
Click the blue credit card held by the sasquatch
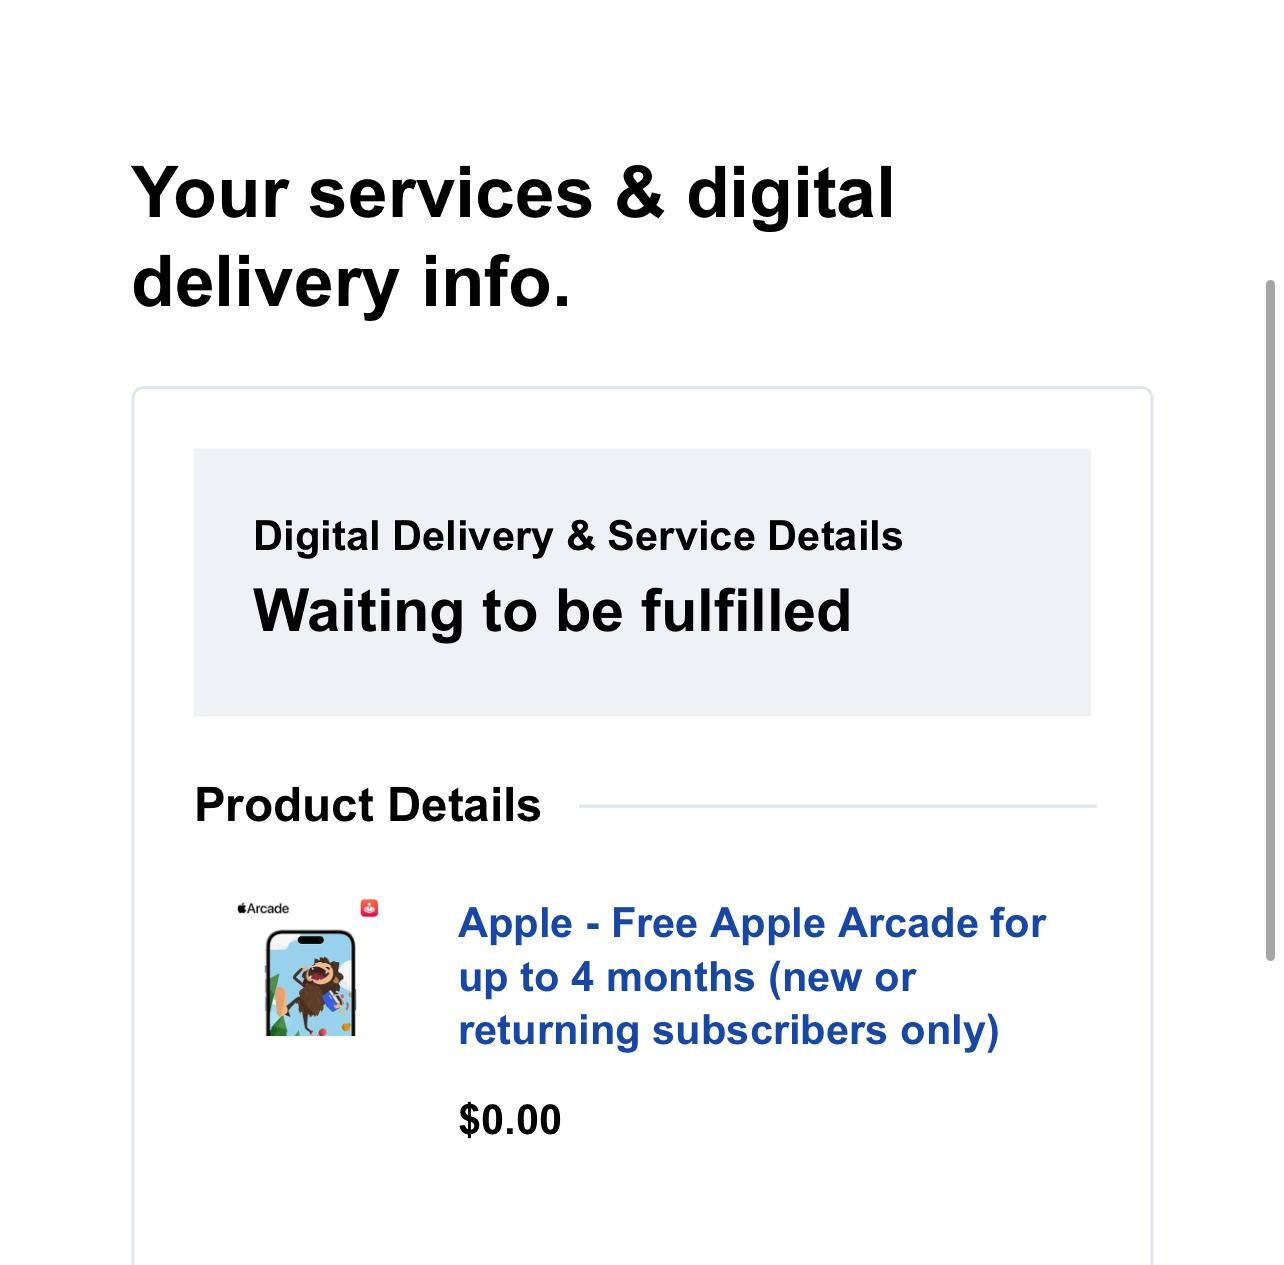332,1001
